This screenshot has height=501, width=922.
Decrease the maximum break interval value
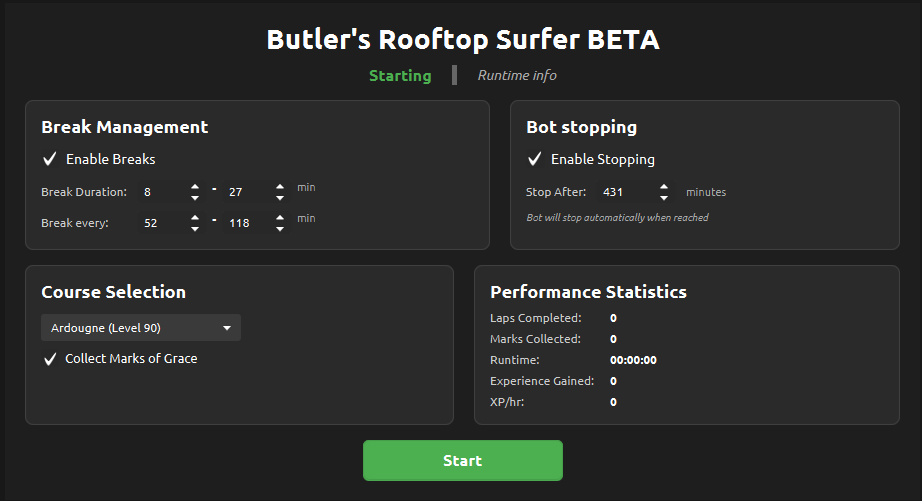[x=280, y=229]
